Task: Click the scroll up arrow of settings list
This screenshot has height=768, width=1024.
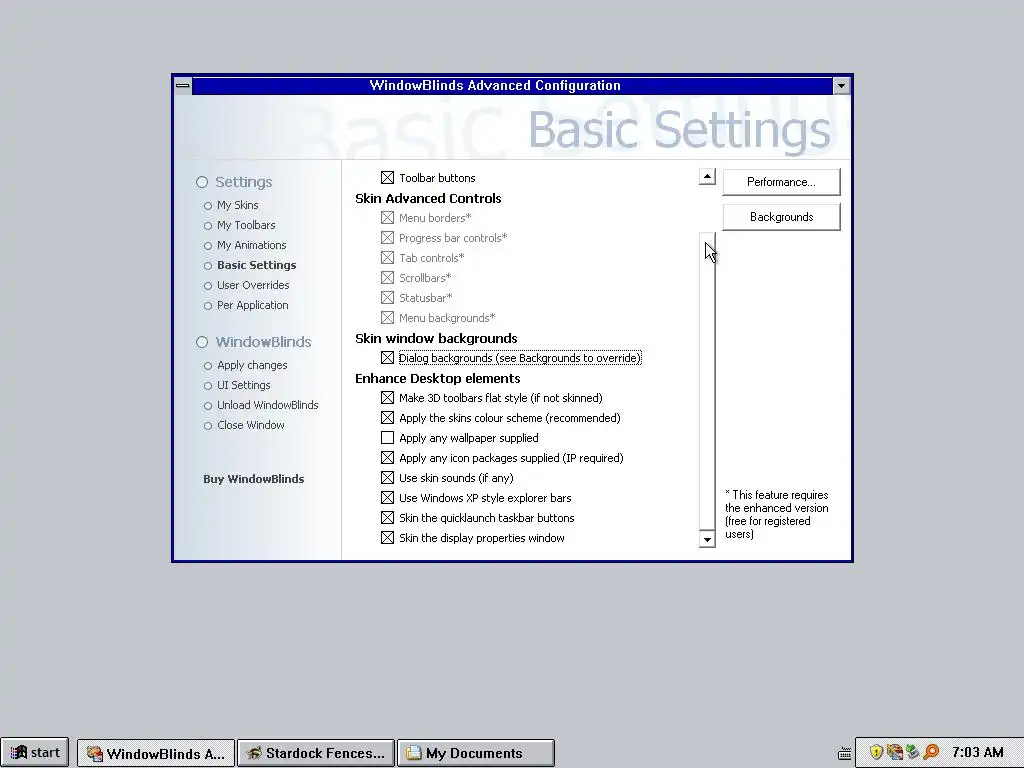Action: click(707, 176)
